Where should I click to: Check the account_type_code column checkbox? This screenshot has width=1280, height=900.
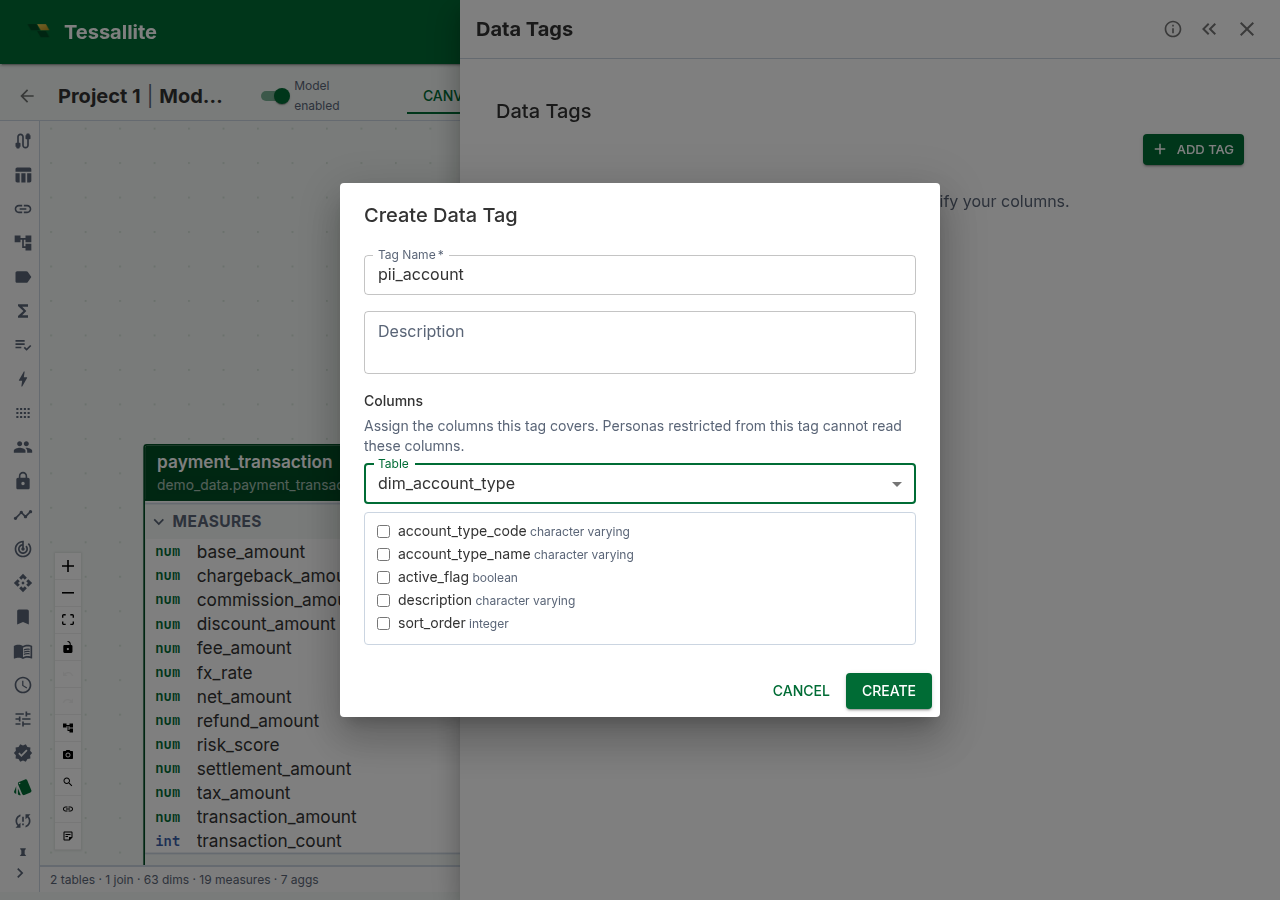pos(383,532)
